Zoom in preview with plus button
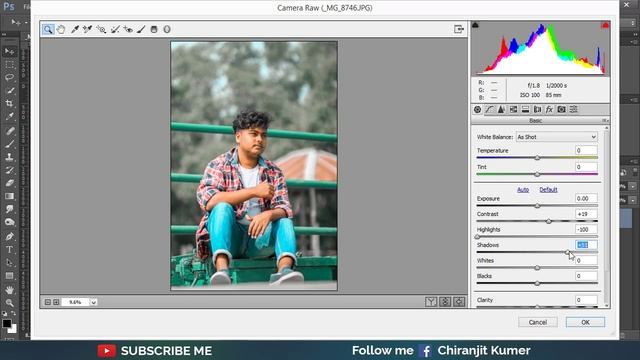This screenshot has height=360, width=640. click(x=56, y=302)
